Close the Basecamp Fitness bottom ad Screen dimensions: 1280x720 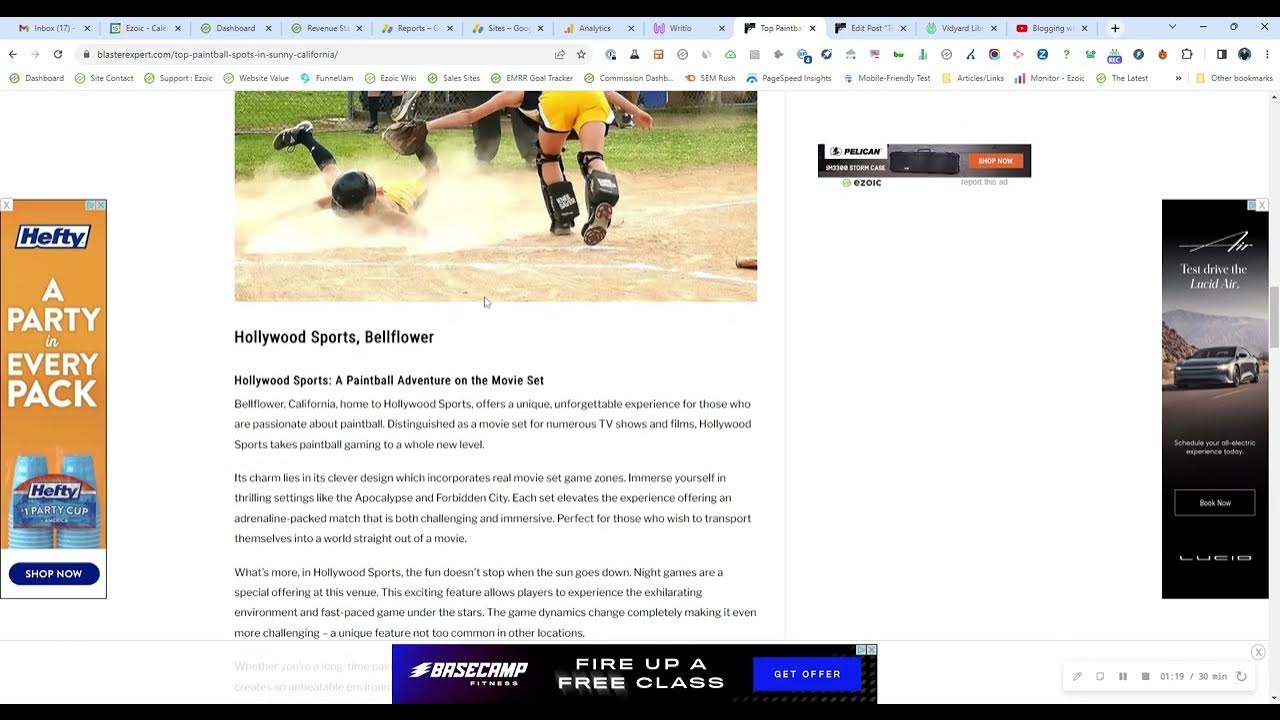(871, 650)
